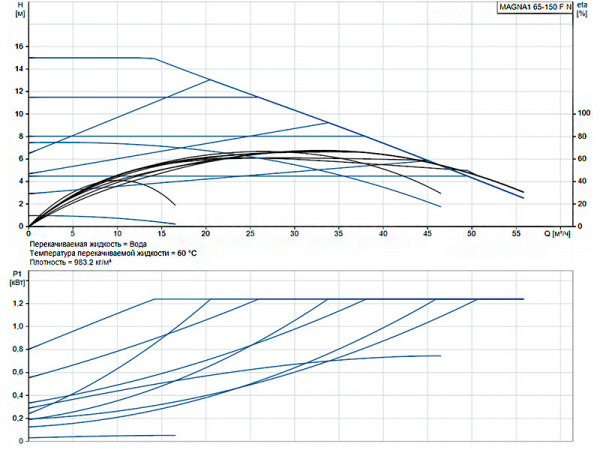Click the 25 tick on the Q axis
This screenshot has height=450, width=600.
tap(250, 233)
